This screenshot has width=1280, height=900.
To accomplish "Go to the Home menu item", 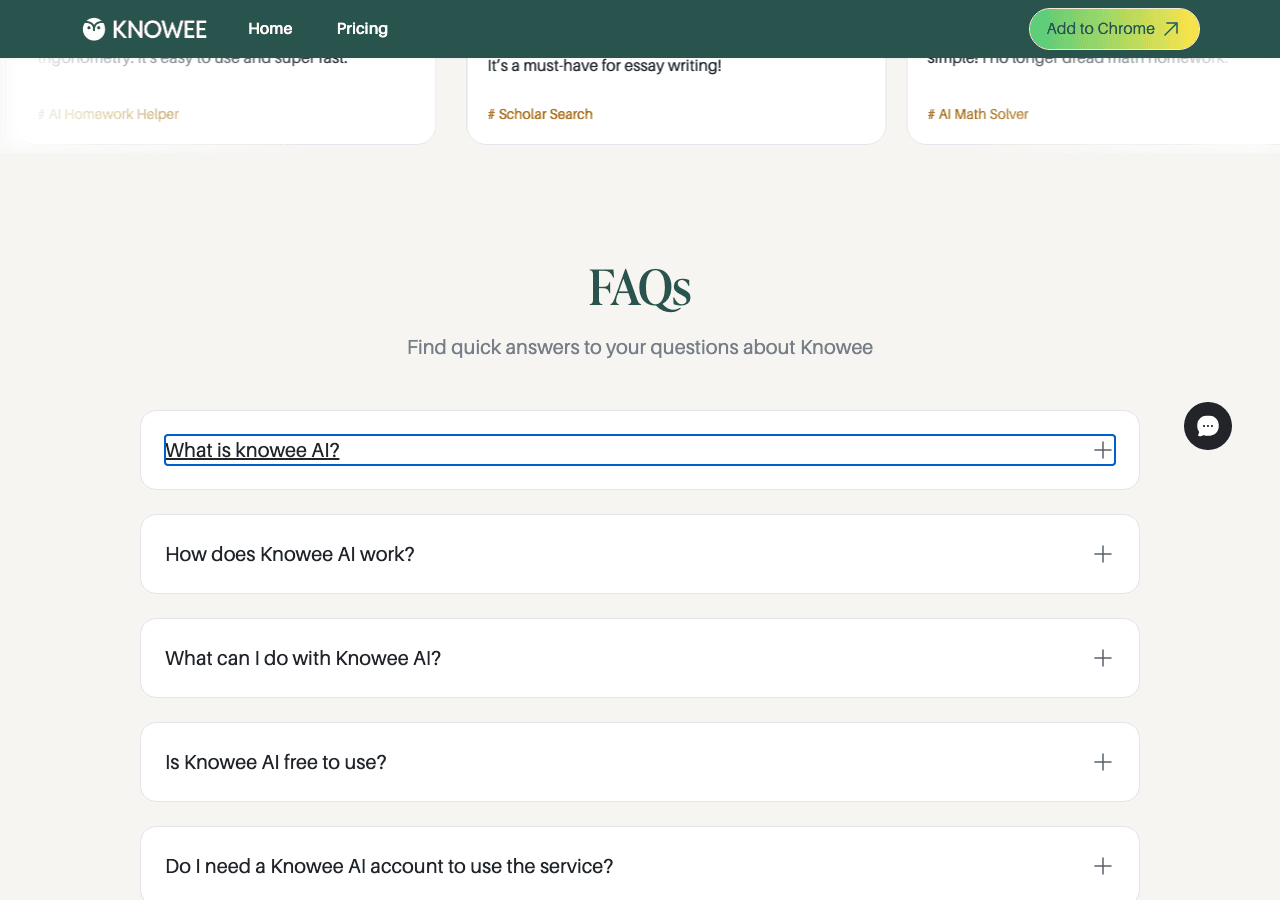I will 270,29.
